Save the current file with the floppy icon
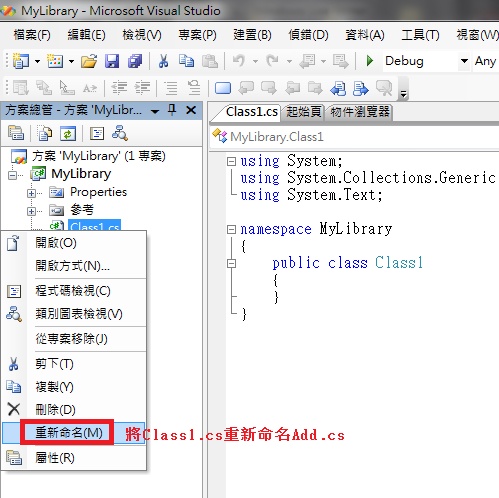 (112, 61)
